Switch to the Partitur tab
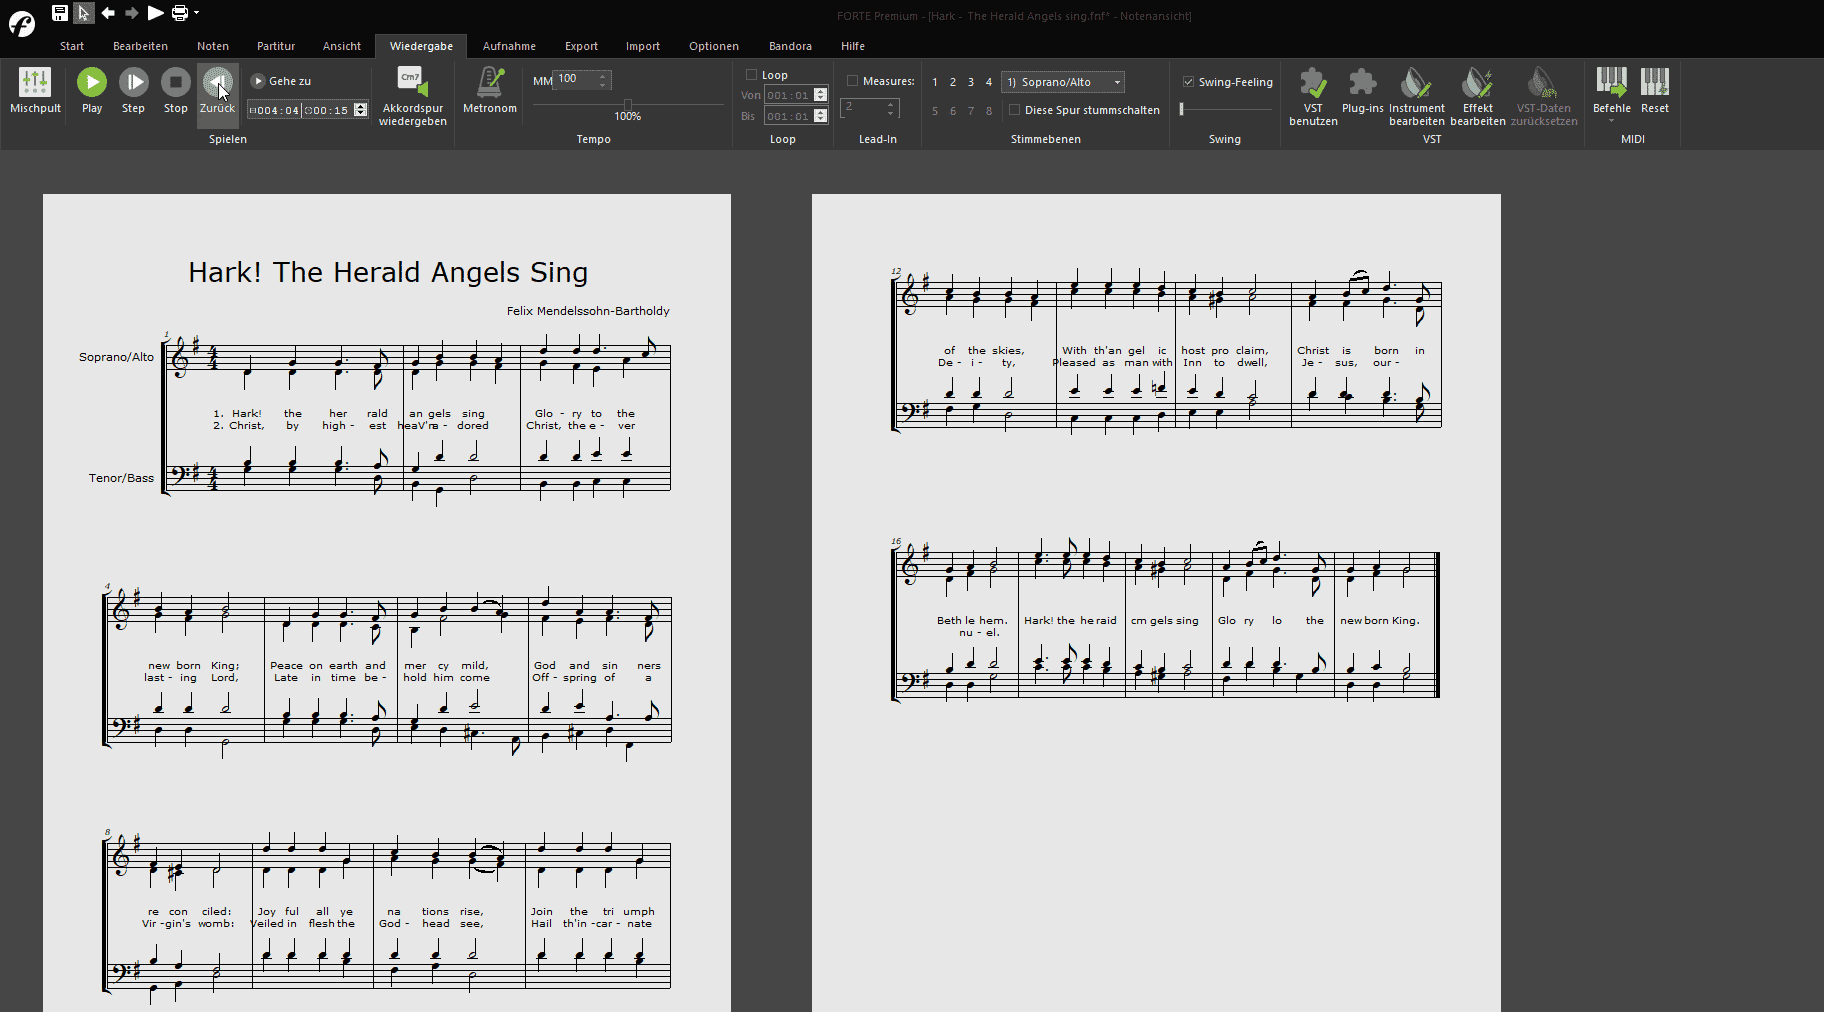Image resolution: width=1824 pixels, height=1012 pixels. point(276,46)
